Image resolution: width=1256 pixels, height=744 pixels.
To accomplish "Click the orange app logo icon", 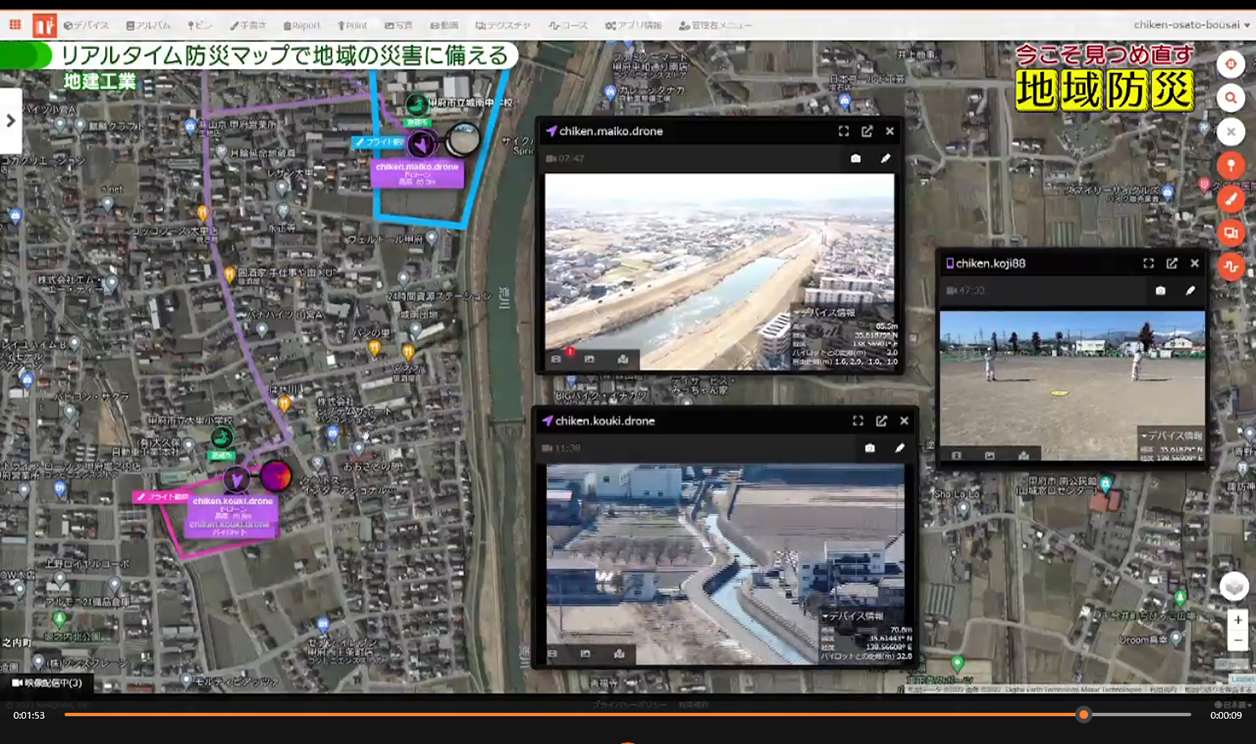I will click(x=44, y=25).
